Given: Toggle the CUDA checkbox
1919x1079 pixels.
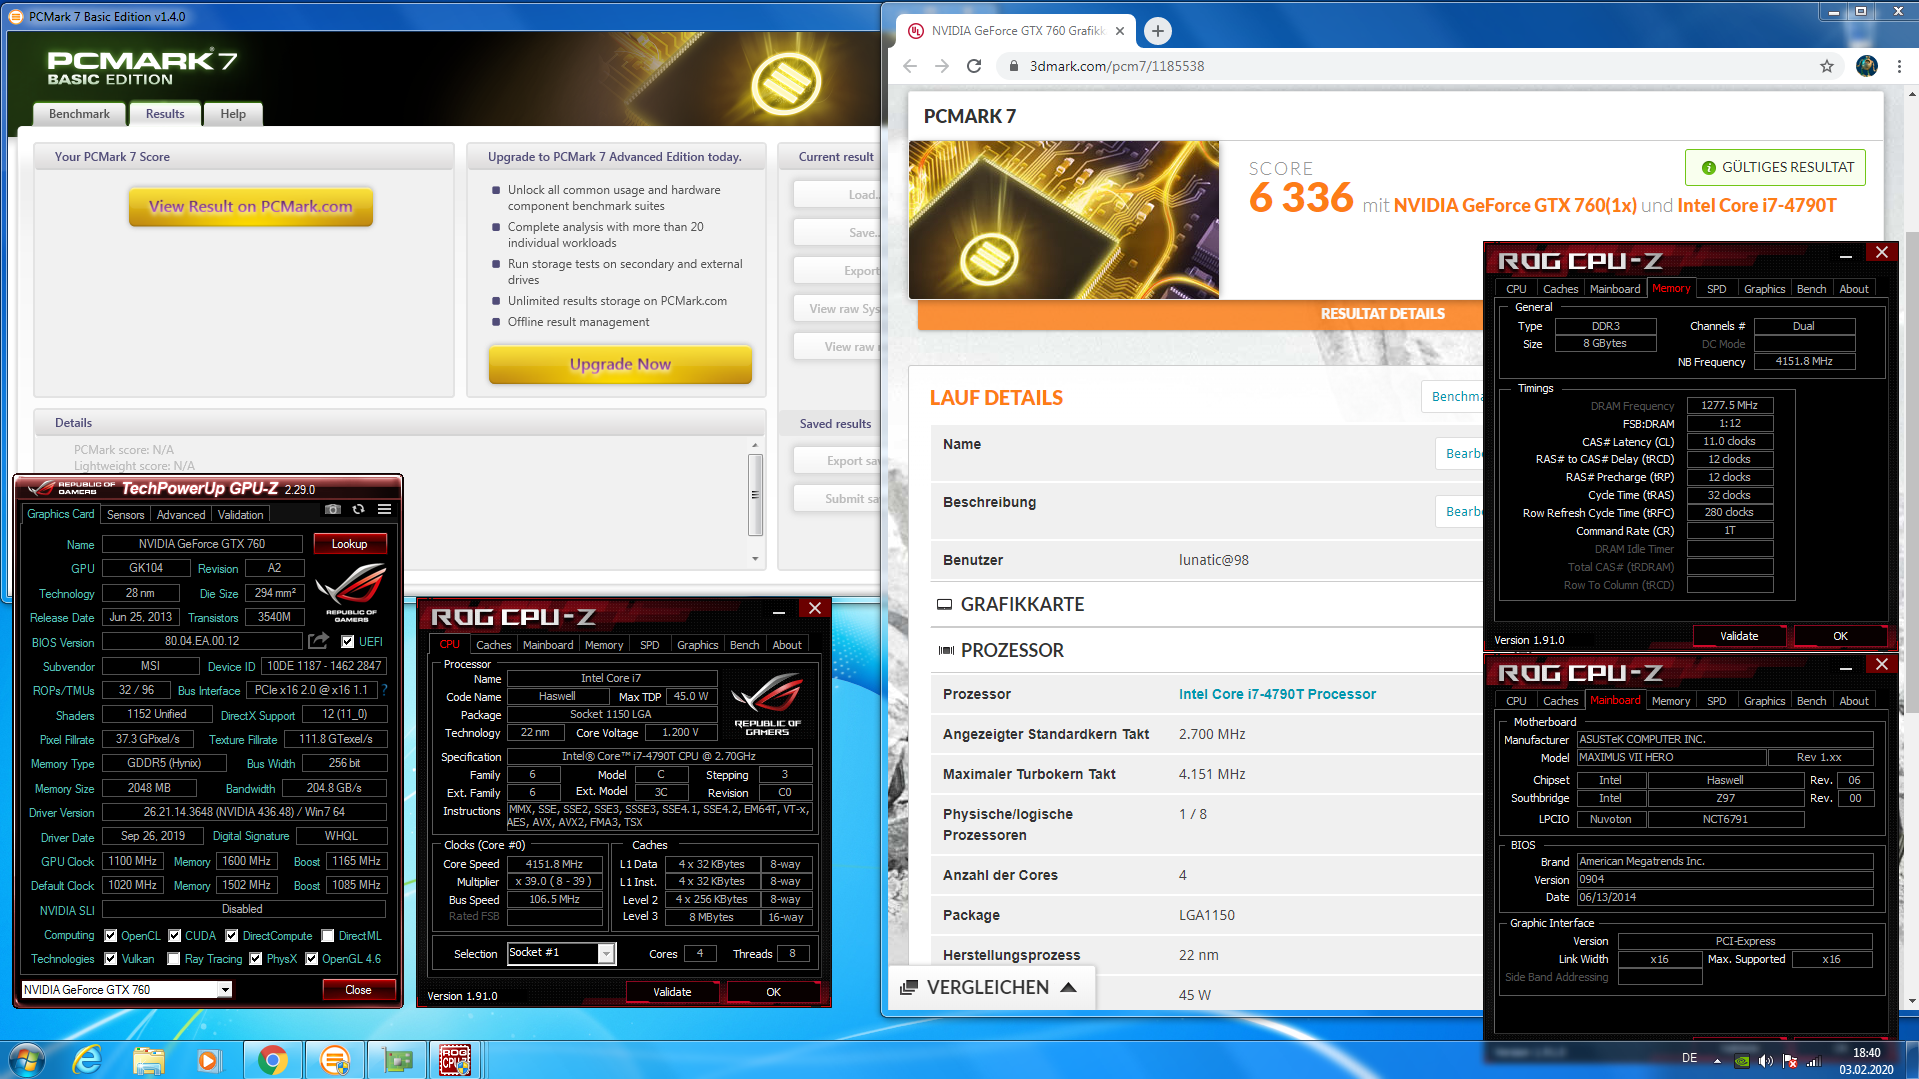Looking at the screenshot, I should click(x=175, y=936).
